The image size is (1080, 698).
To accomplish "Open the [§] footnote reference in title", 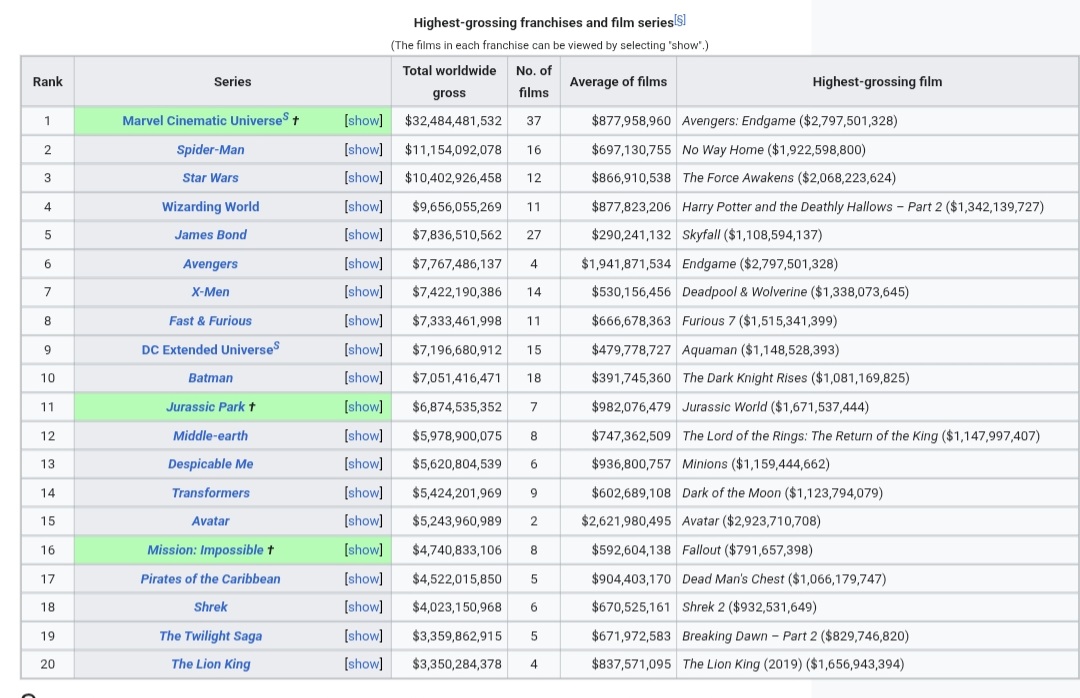I will tap(680, 20).
